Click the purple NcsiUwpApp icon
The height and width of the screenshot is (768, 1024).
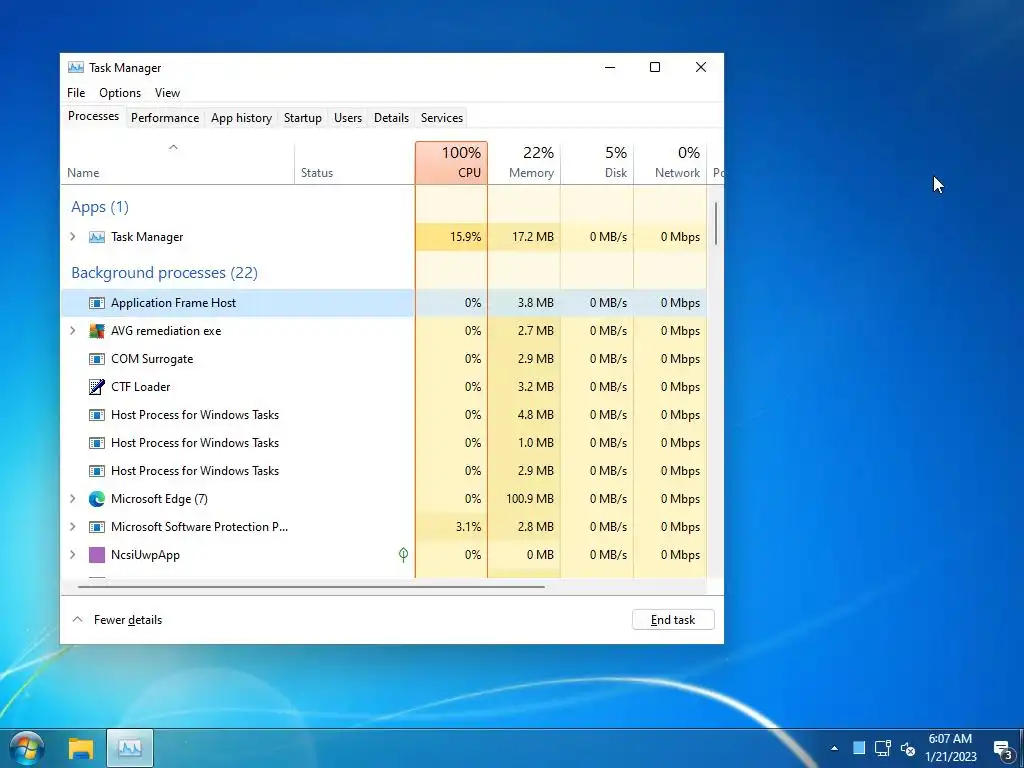[x=97, y=555]
